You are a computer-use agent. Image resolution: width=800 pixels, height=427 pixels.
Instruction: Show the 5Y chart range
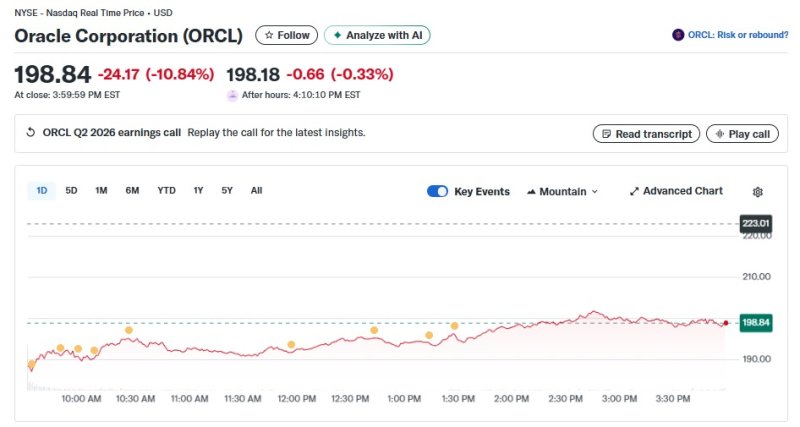click(227, 190)
